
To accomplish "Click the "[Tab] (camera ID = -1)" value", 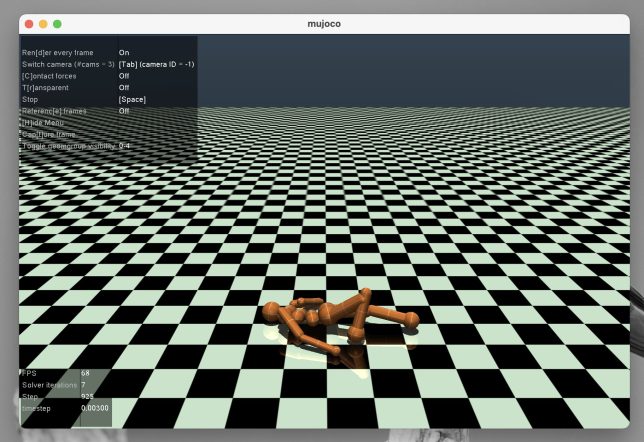I will click(x=156, y=64).
